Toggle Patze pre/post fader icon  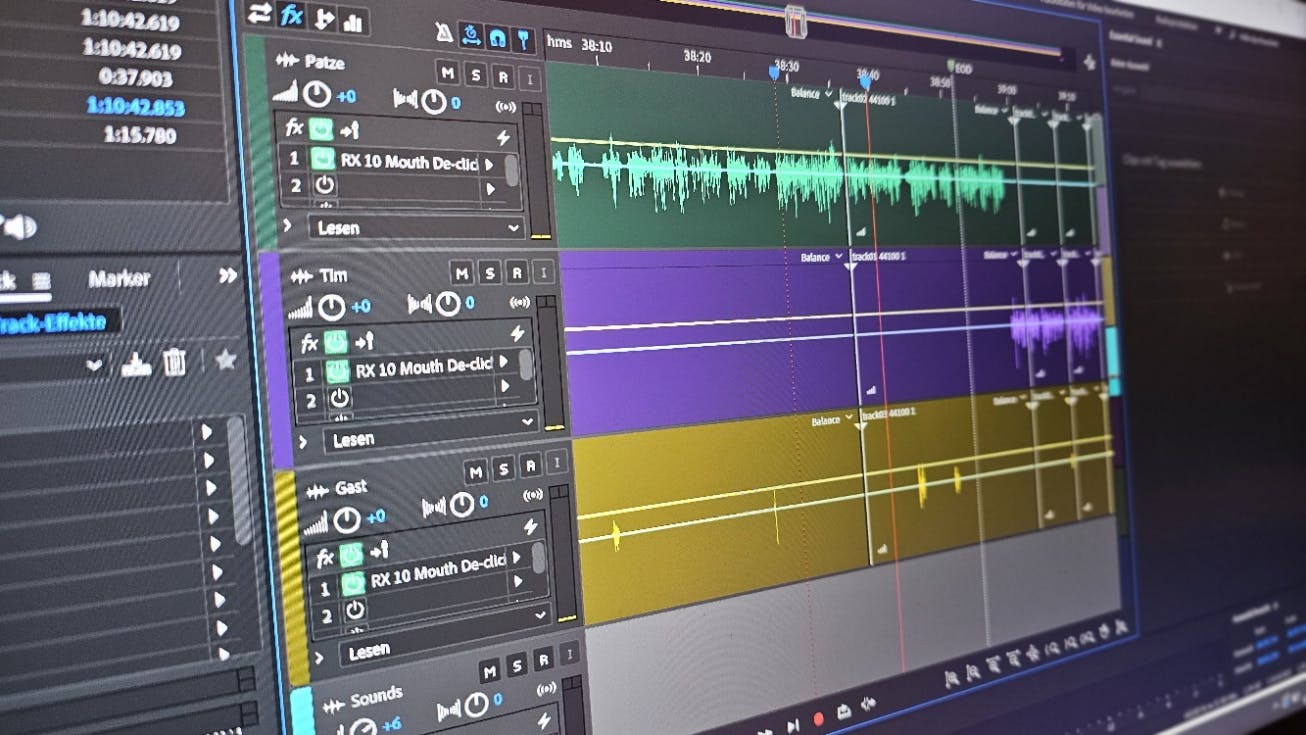349,131
